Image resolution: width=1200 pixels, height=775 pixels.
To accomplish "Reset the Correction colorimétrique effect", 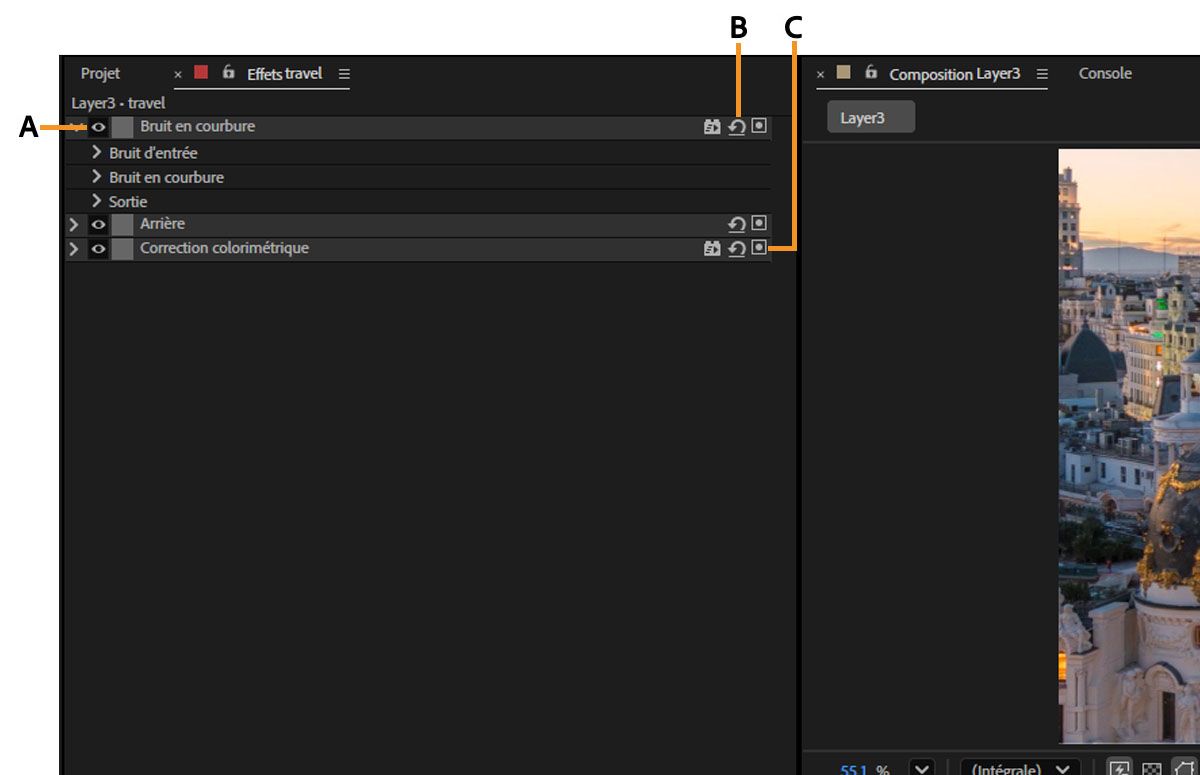I will pos(736,248).
